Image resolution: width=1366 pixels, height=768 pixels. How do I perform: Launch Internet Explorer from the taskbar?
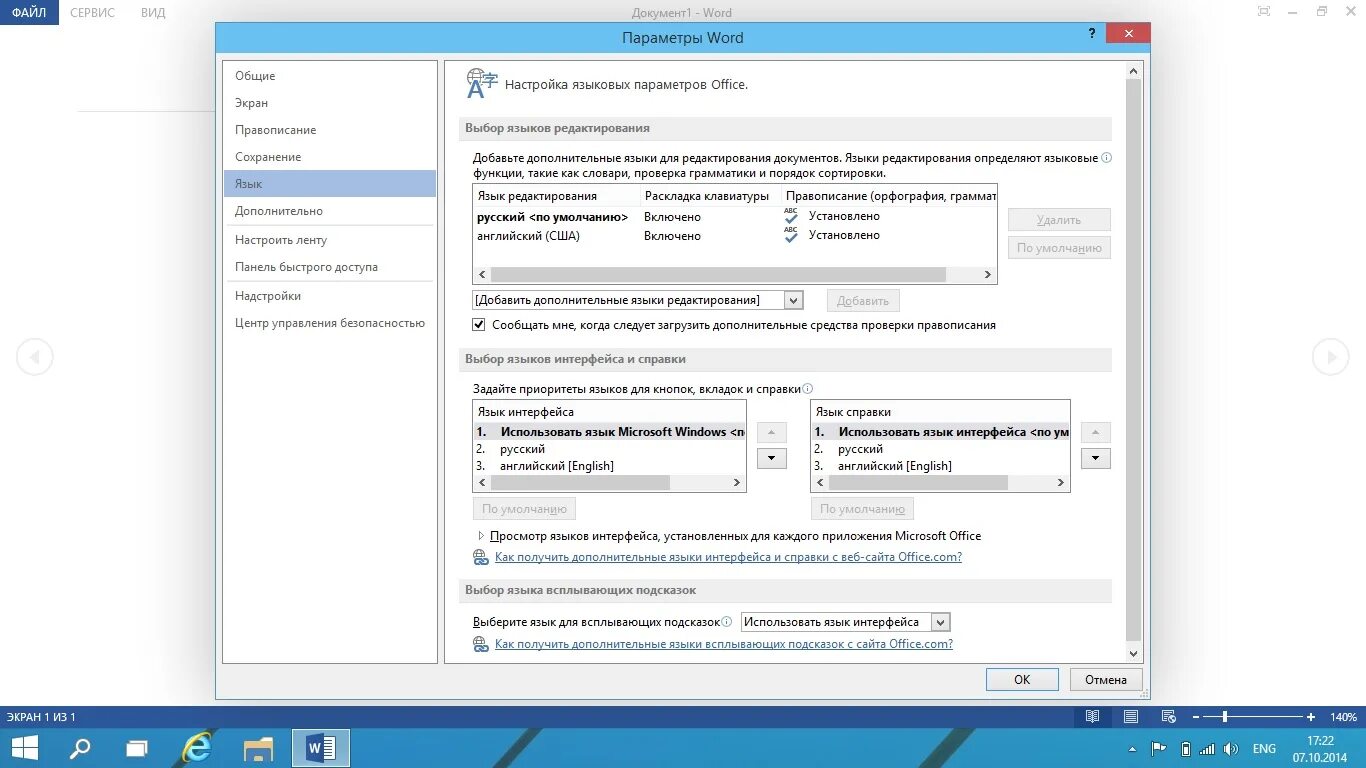pos(198,748)
